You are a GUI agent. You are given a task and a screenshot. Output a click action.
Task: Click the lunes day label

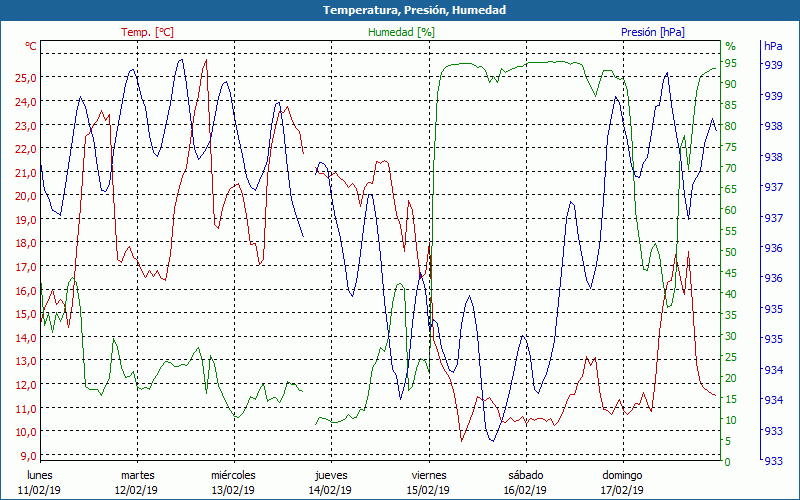pos(40,475)
